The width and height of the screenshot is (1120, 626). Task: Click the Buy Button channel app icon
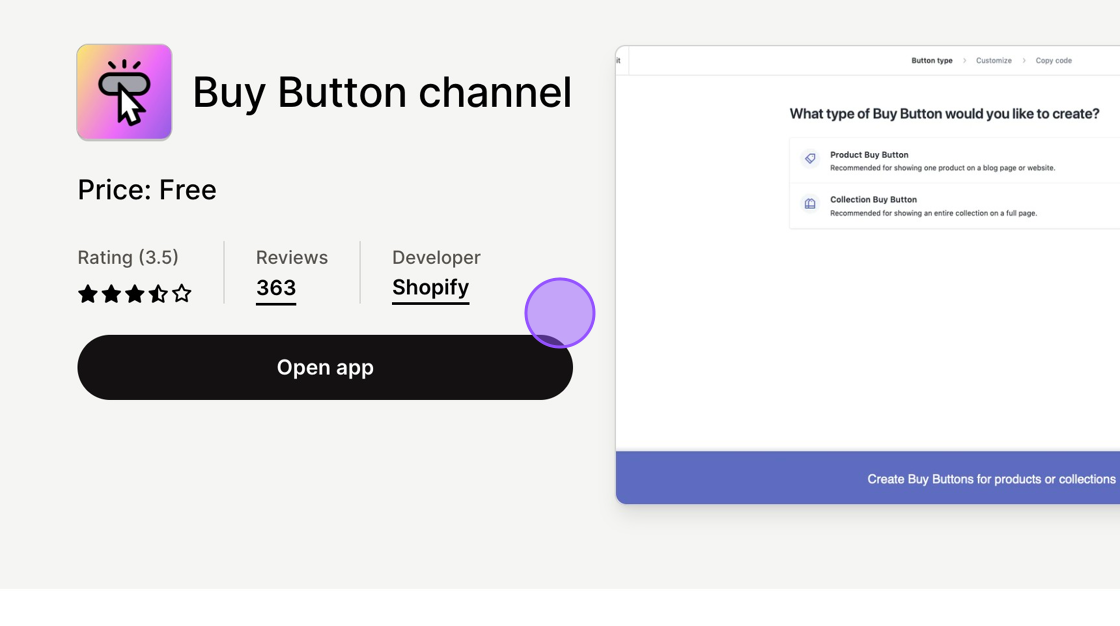tap(124, 92)
